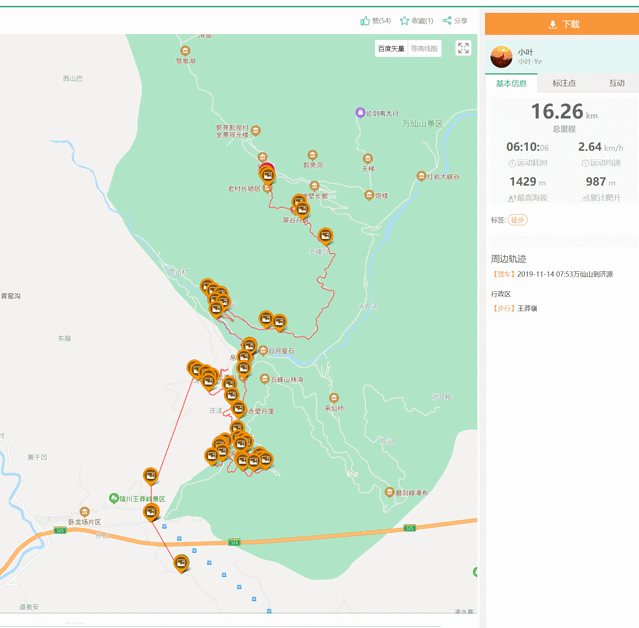This screenshot has width=639, height=628.
Task: Open the 互动 tab
Action: [616, 83]
